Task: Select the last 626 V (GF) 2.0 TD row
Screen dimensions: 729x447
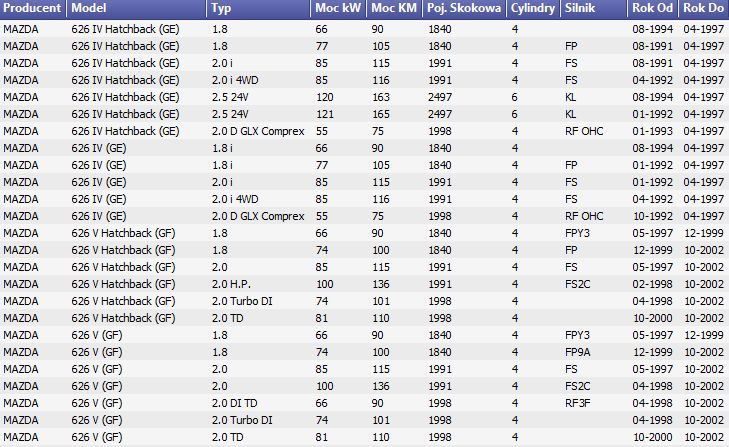Action: pyautogui.click(x=364, y=437)
